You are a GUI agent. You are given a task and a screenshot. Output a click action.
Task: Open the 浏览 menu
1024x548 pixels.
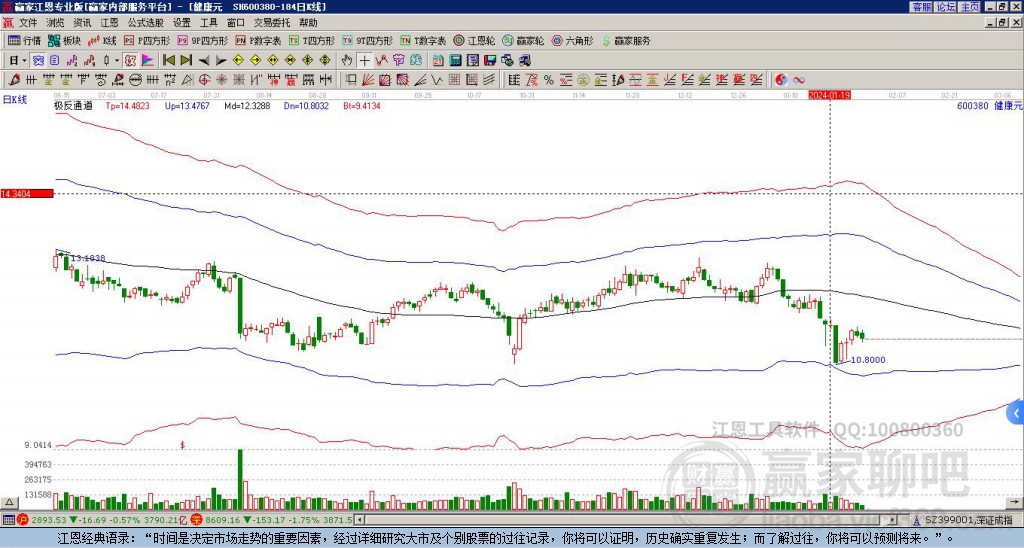56,23
